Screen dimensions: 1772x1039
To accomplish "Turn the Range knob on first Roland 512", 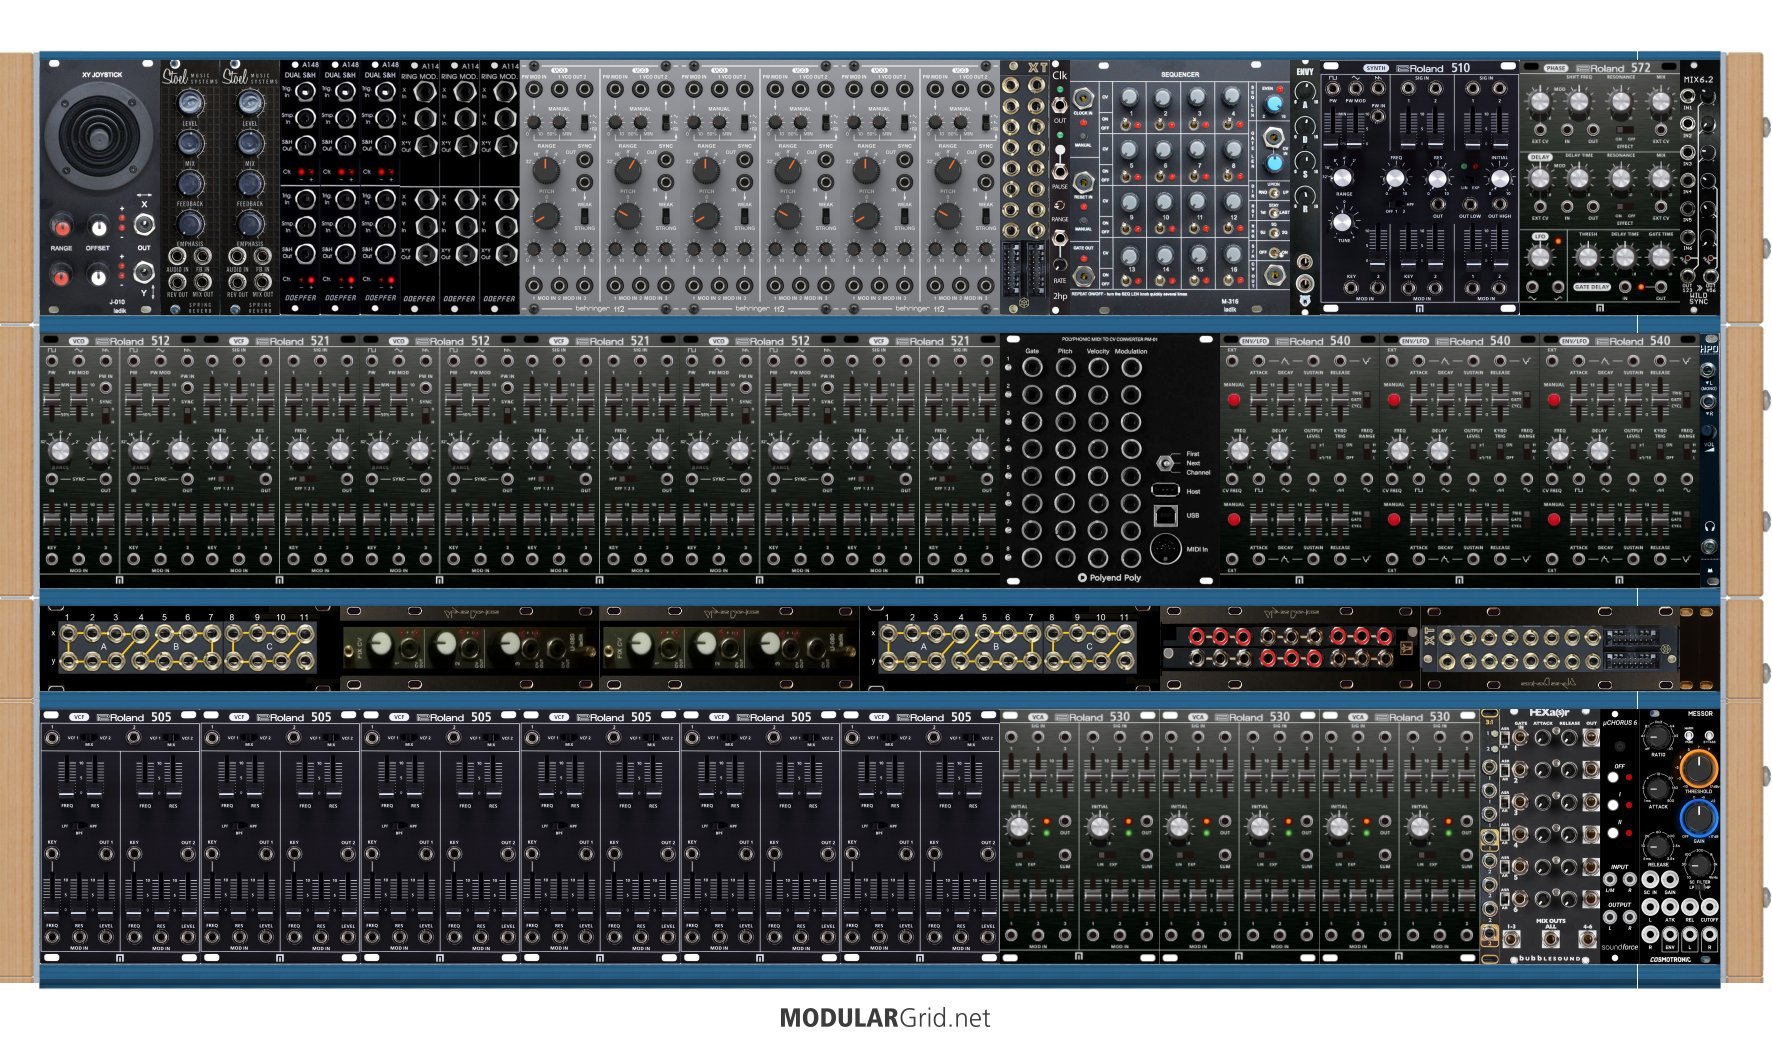I will (x=60, y=449).
